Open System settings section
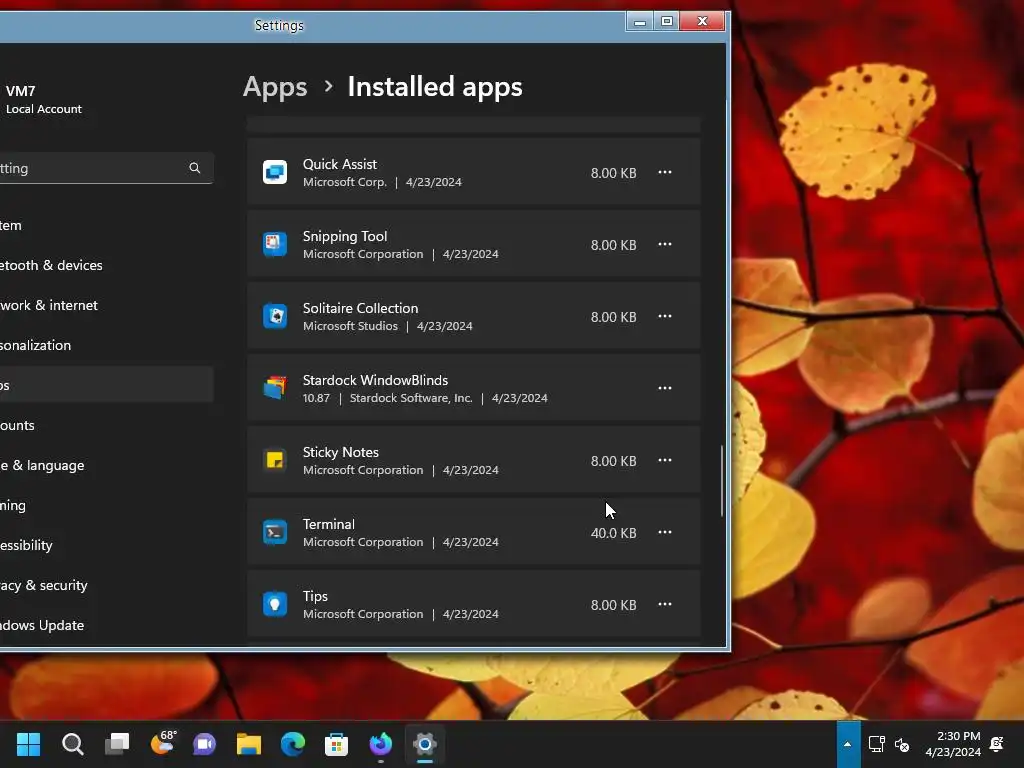 106,225
